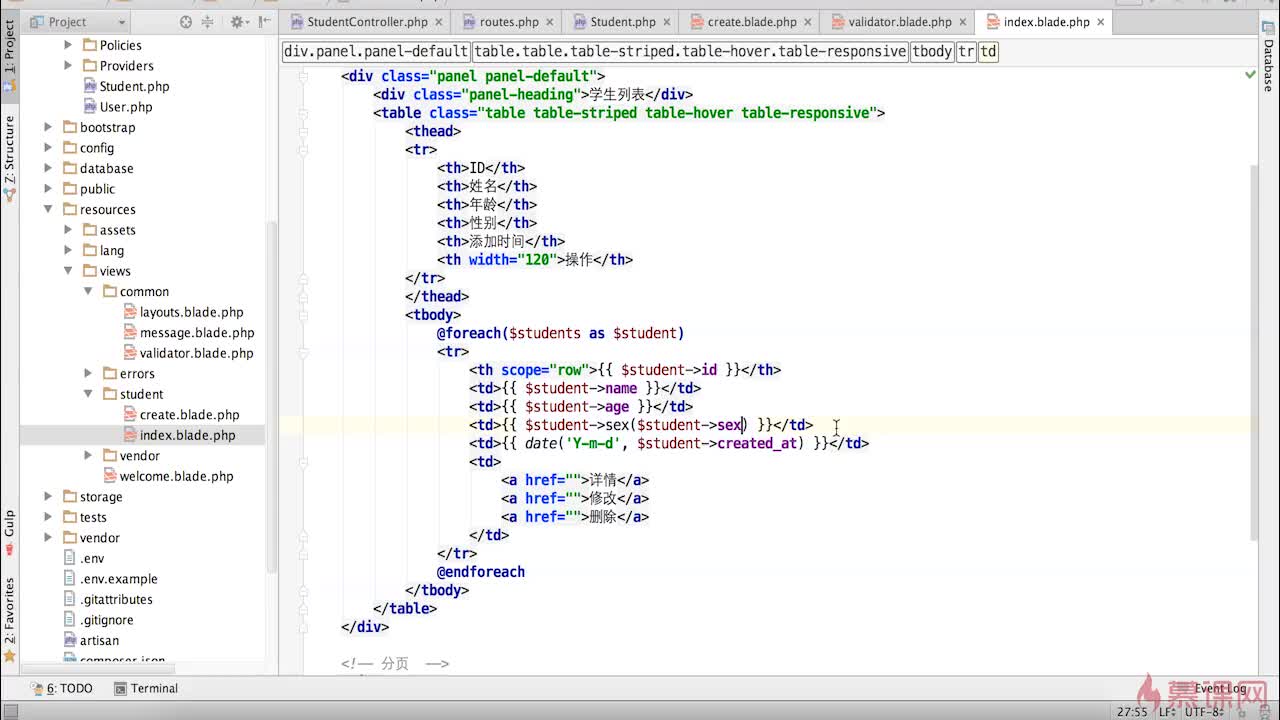This screenshot has height=720, width=1280.
Task: Click the message.blade.php file icon
Action: click(x=130, y=332)
